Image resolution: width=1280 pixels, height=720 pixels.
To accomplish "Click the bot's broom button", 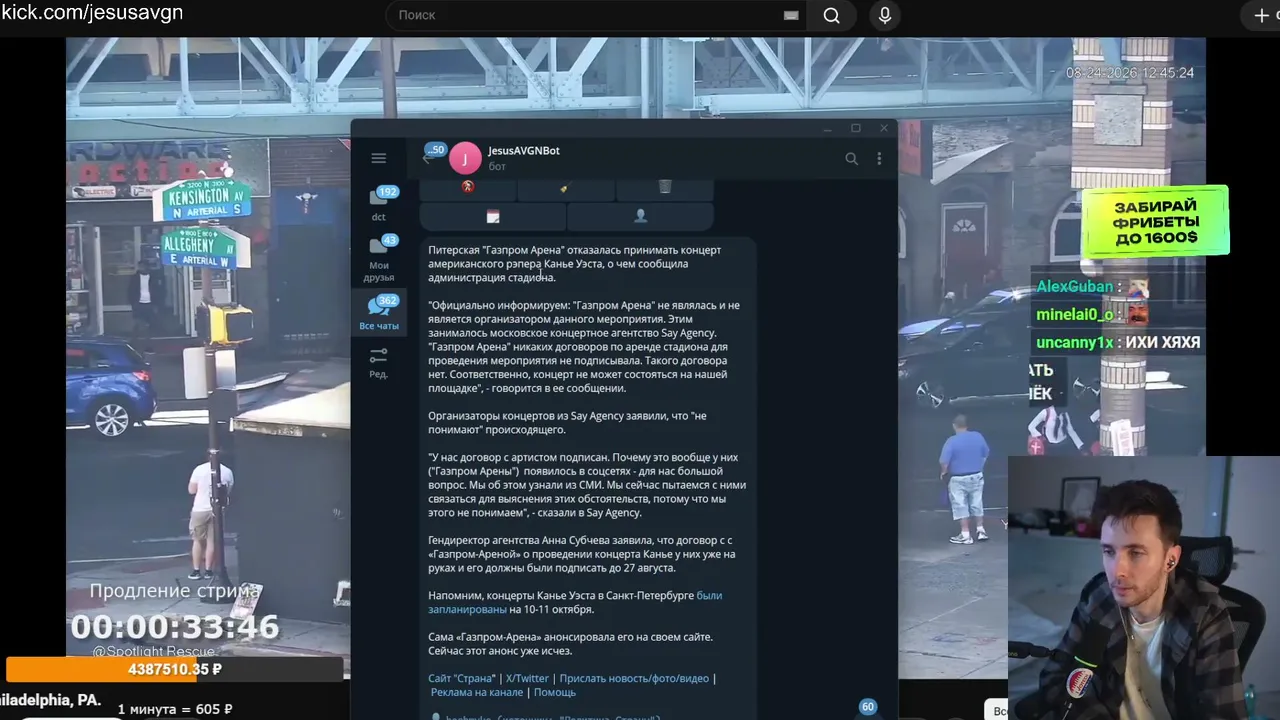I will (x=565, y=188).
